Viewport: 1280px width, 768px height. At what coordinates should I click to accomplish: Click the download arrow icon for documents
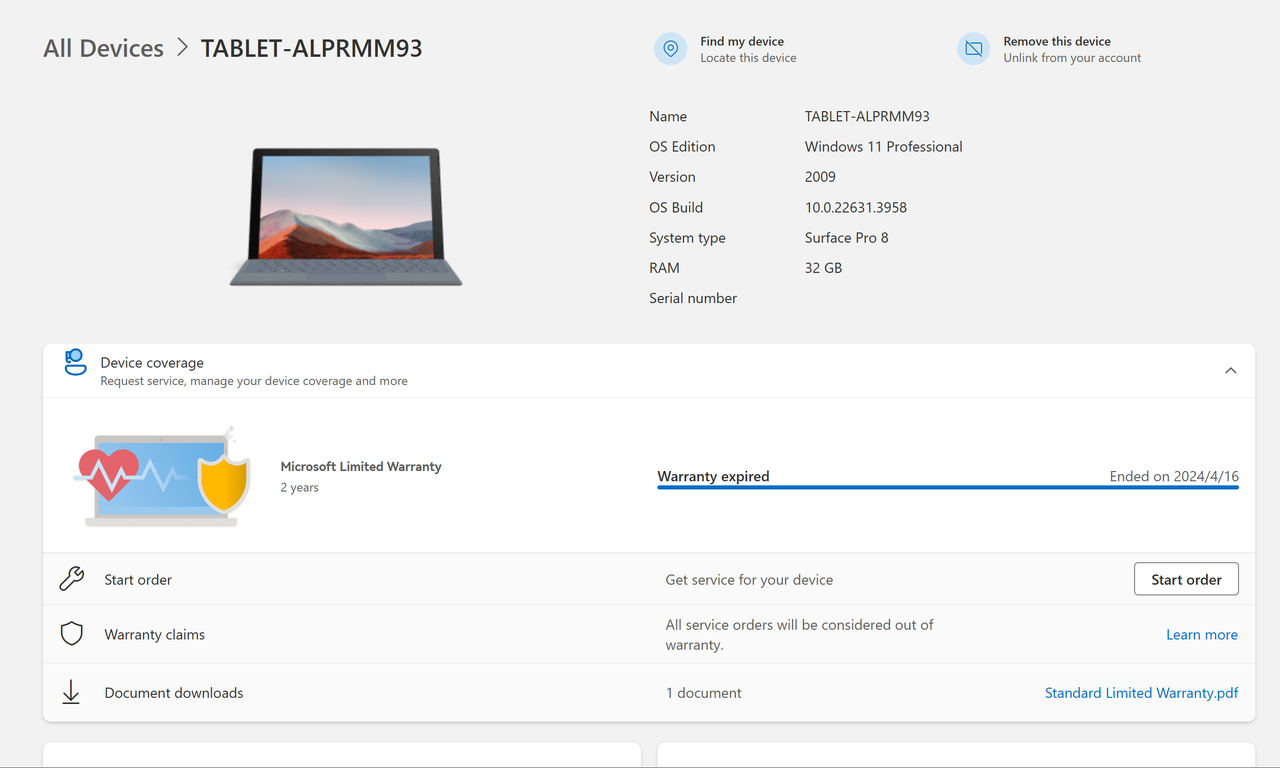click(x=71, y=692)
